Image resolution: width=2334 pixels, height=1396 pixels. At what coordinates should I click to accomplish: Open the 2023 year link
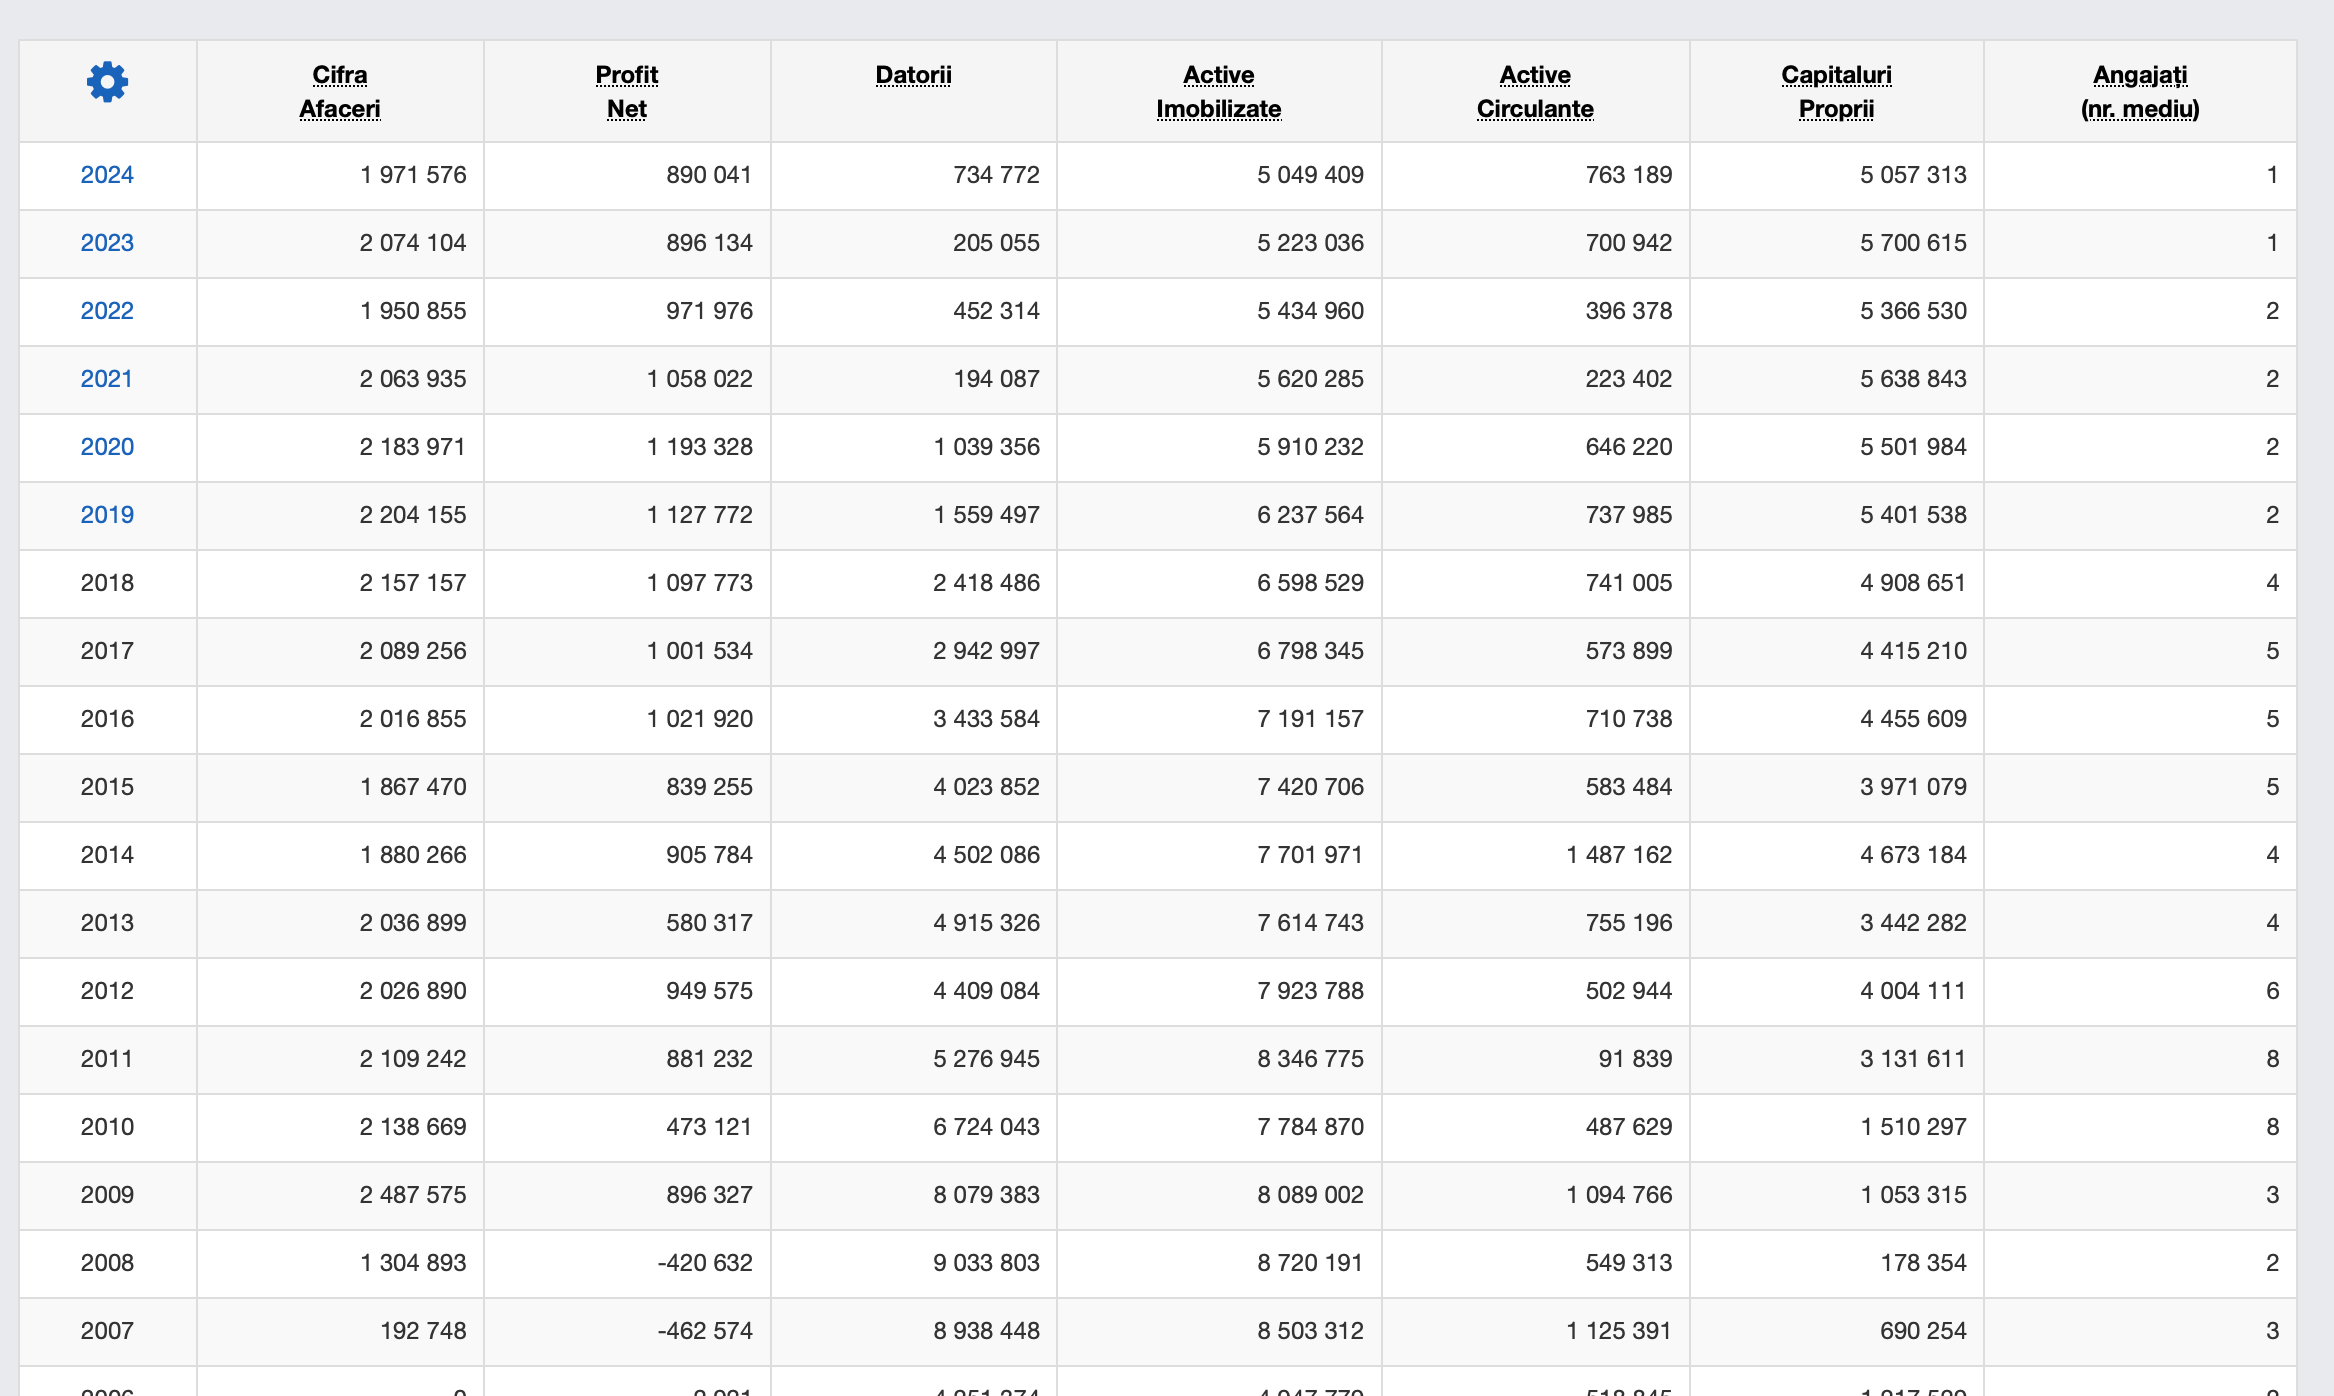(107, 243)
